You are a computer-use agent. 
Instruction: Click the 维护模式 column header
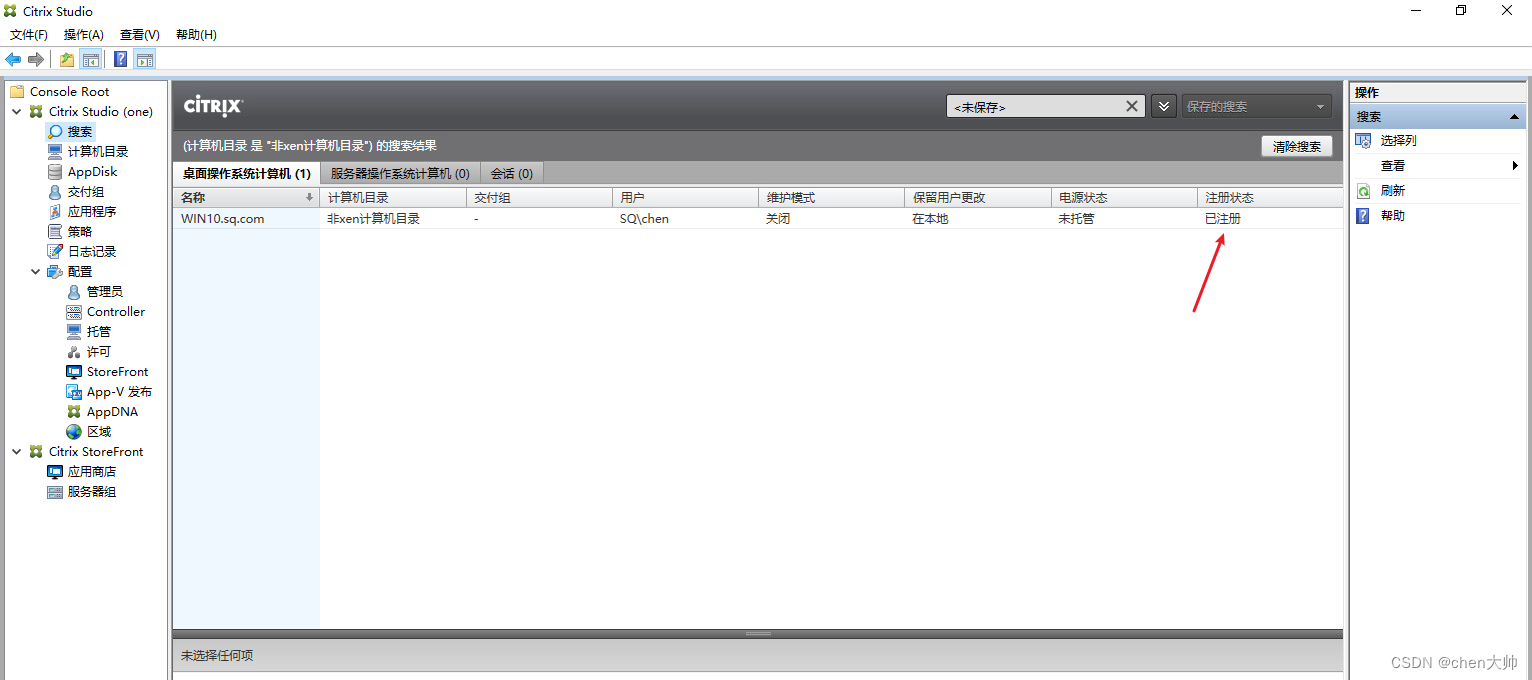click(831, 197)
